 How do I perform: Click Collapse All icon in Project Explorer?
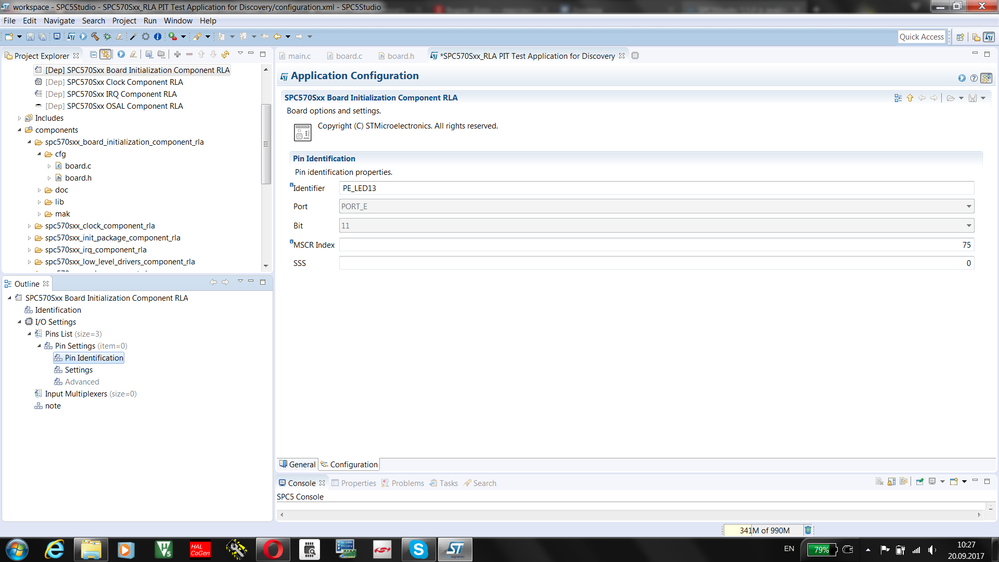click(x=93, y=55)
